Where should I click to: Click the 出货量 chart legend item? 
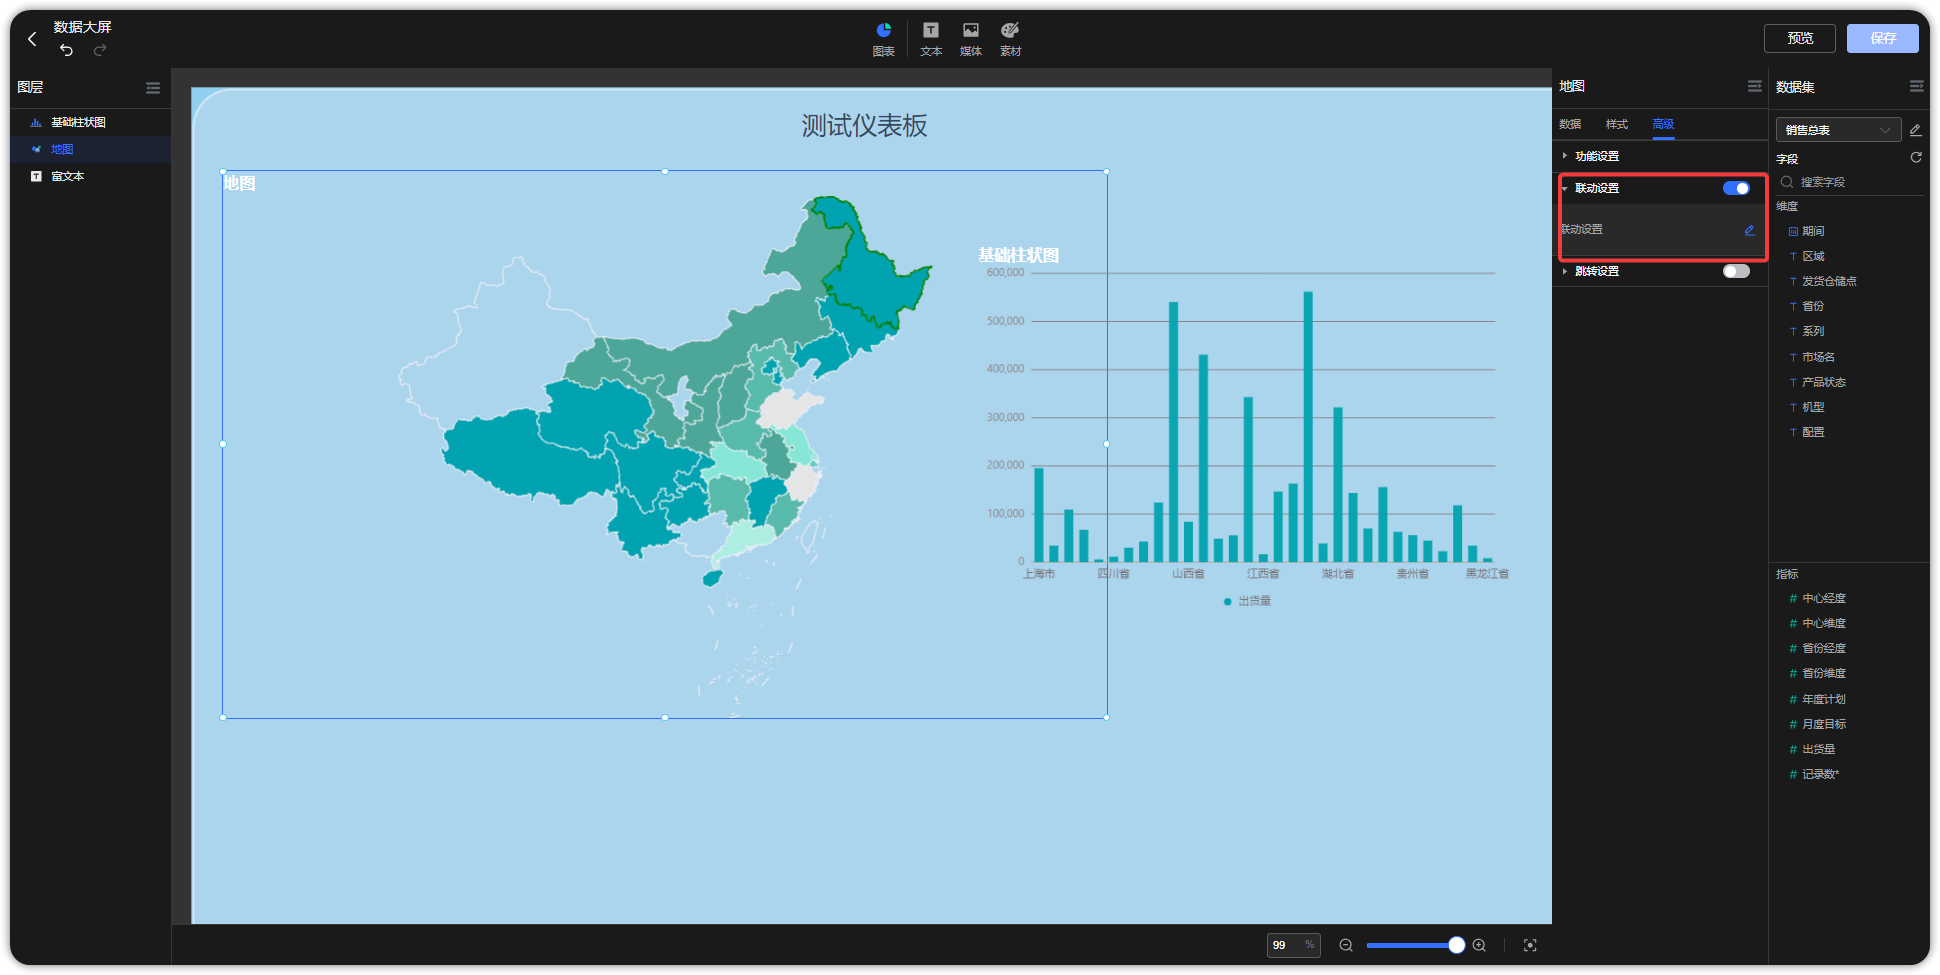[x=1247, y=601]
